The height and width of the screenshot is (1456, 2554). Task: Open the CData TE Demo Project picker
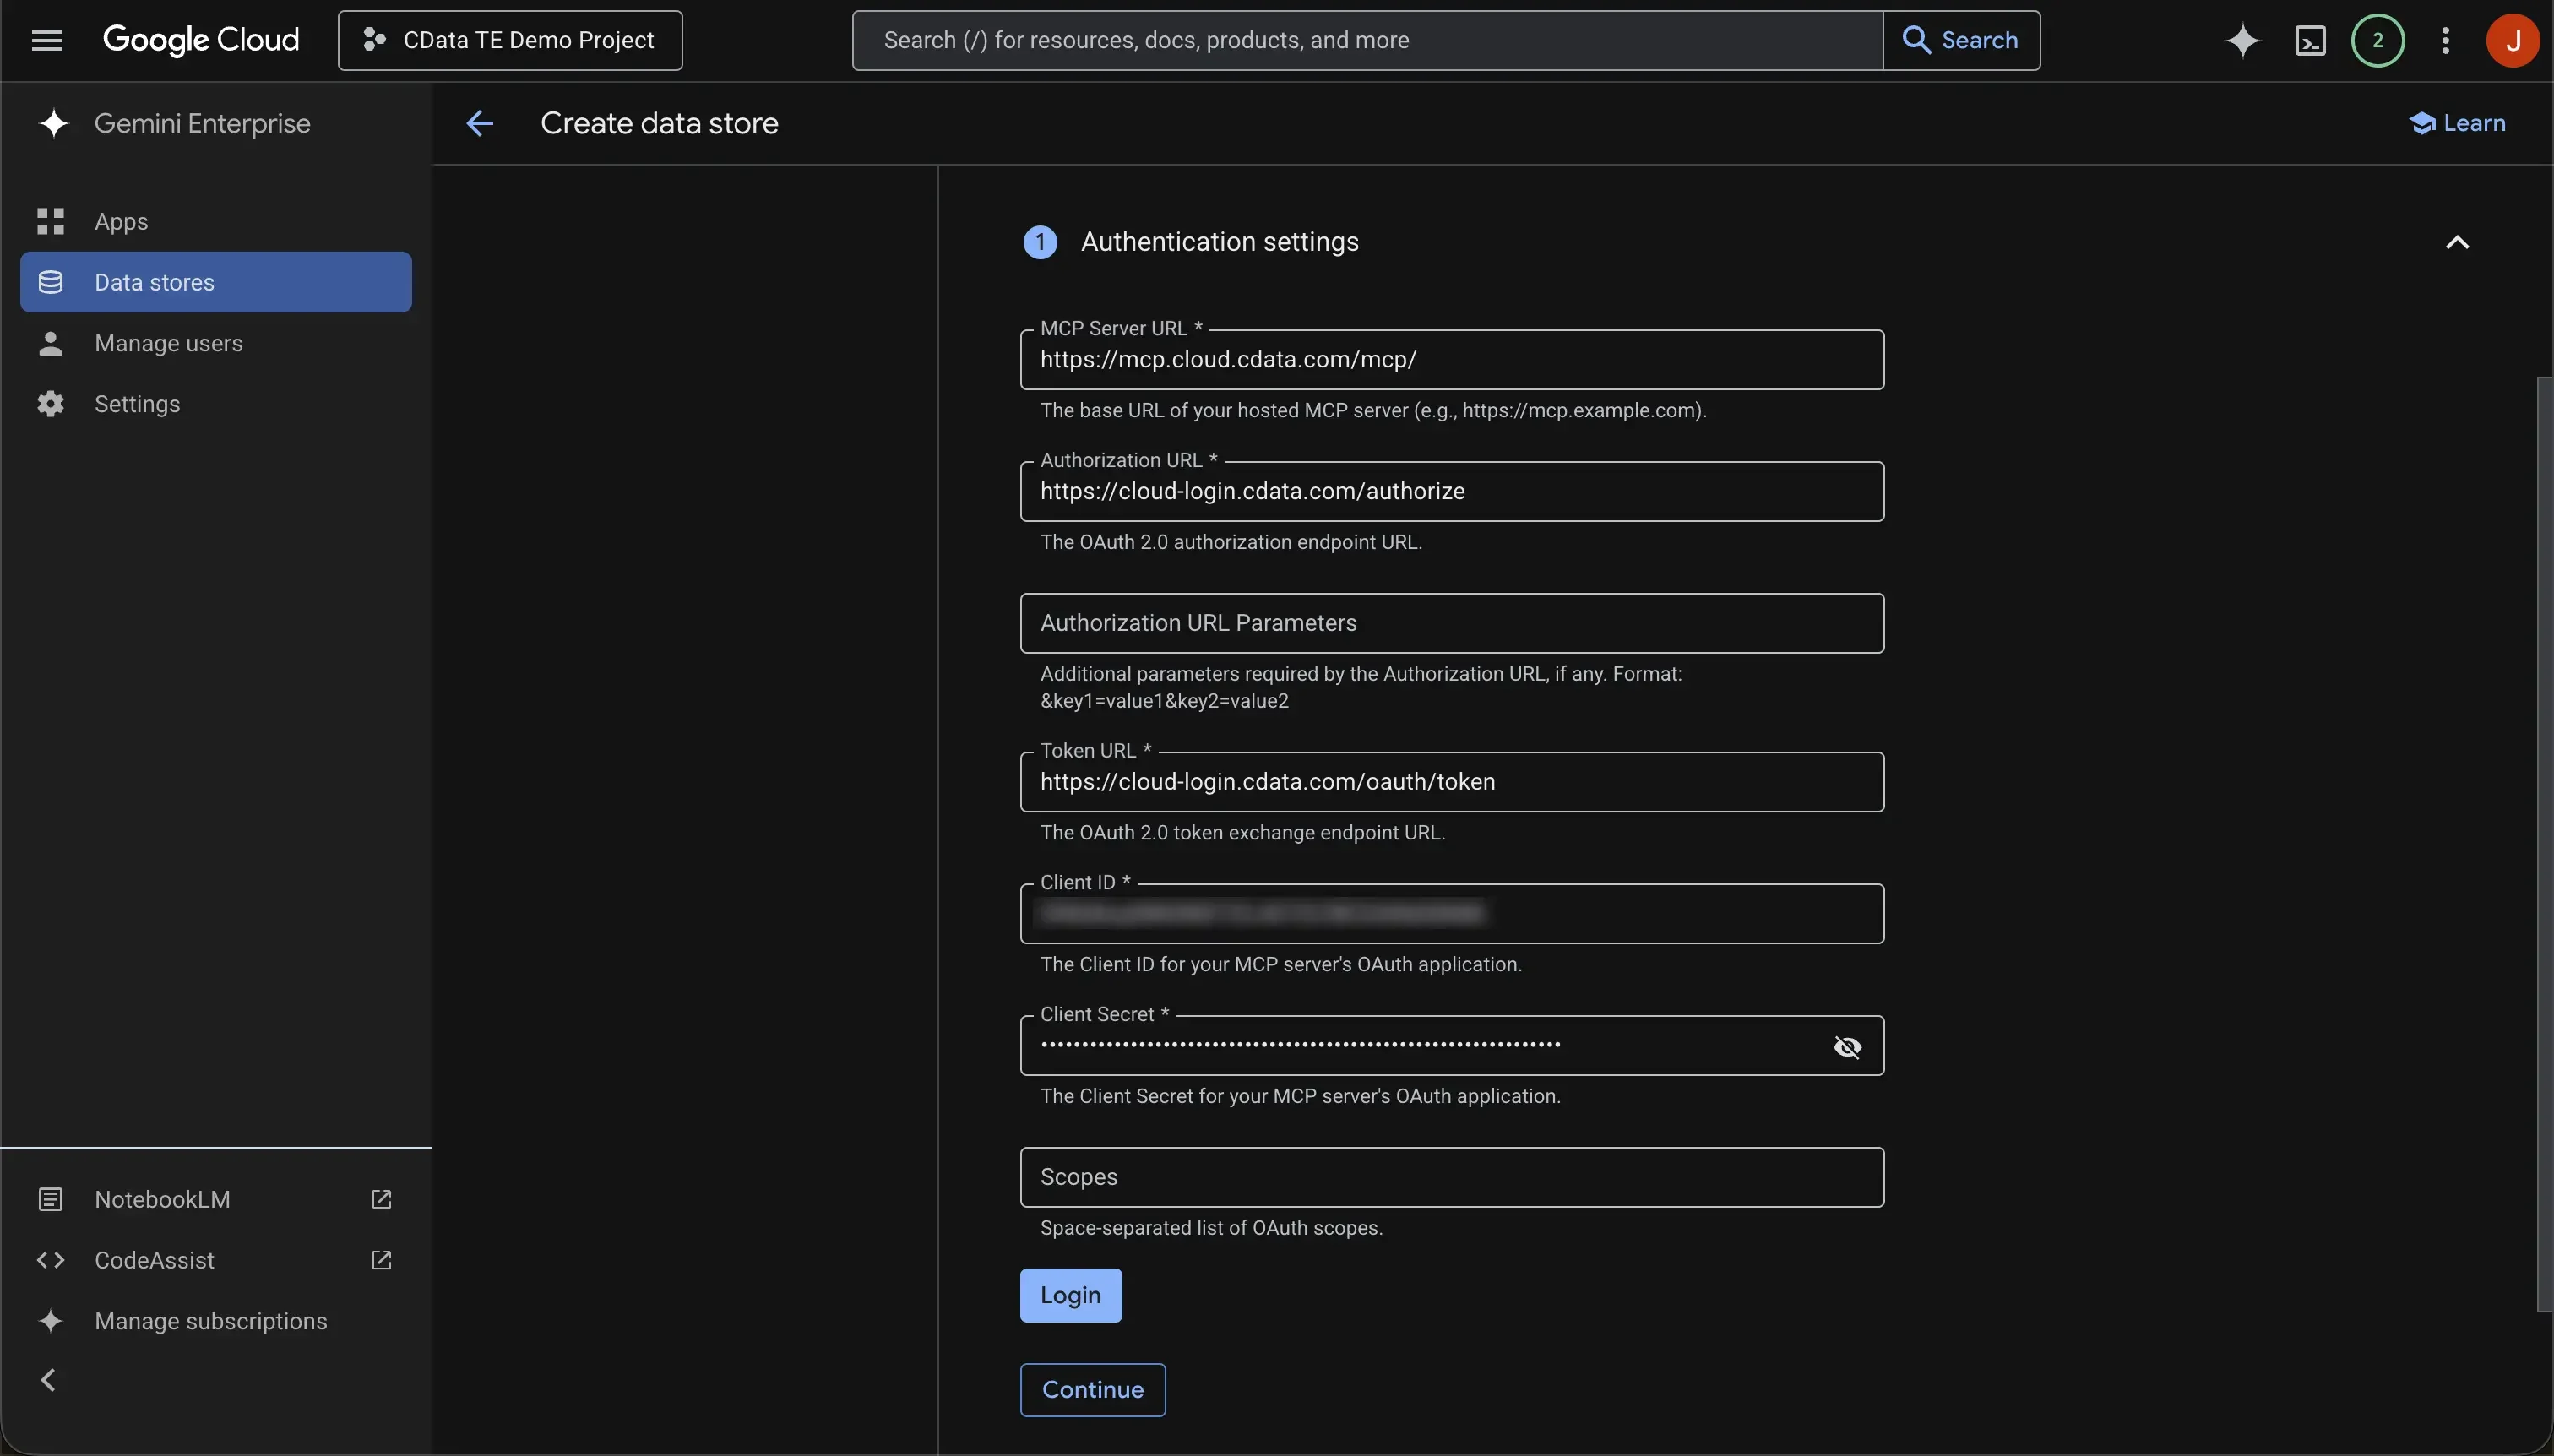pos(510,40)
